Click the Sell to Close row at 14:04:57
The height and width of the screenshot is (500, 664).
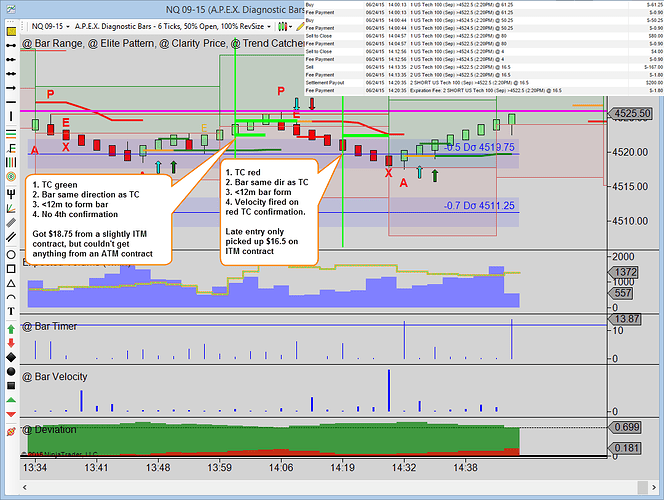coord(484,36)
